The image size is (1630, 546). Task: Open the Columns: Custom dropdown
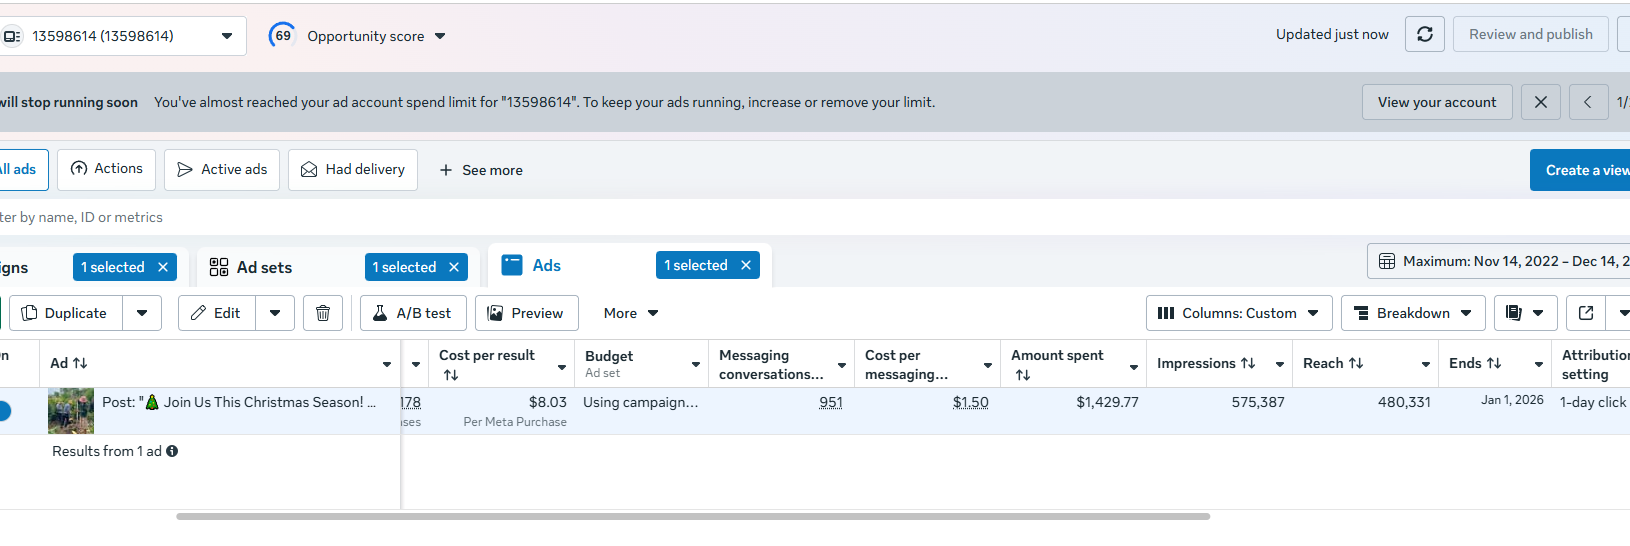(1239, 313)
